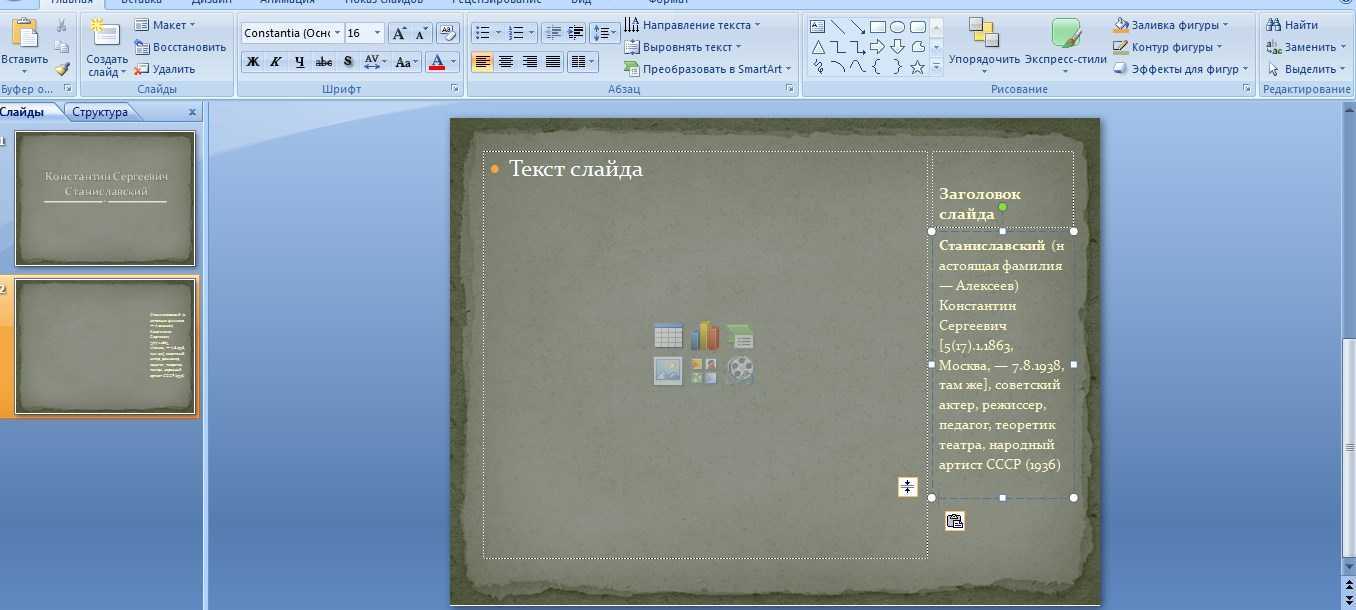Click the Восстановить button
The height and width of the screenshot is (610, 1356).
pyautogui.click(x=181, y=47)
